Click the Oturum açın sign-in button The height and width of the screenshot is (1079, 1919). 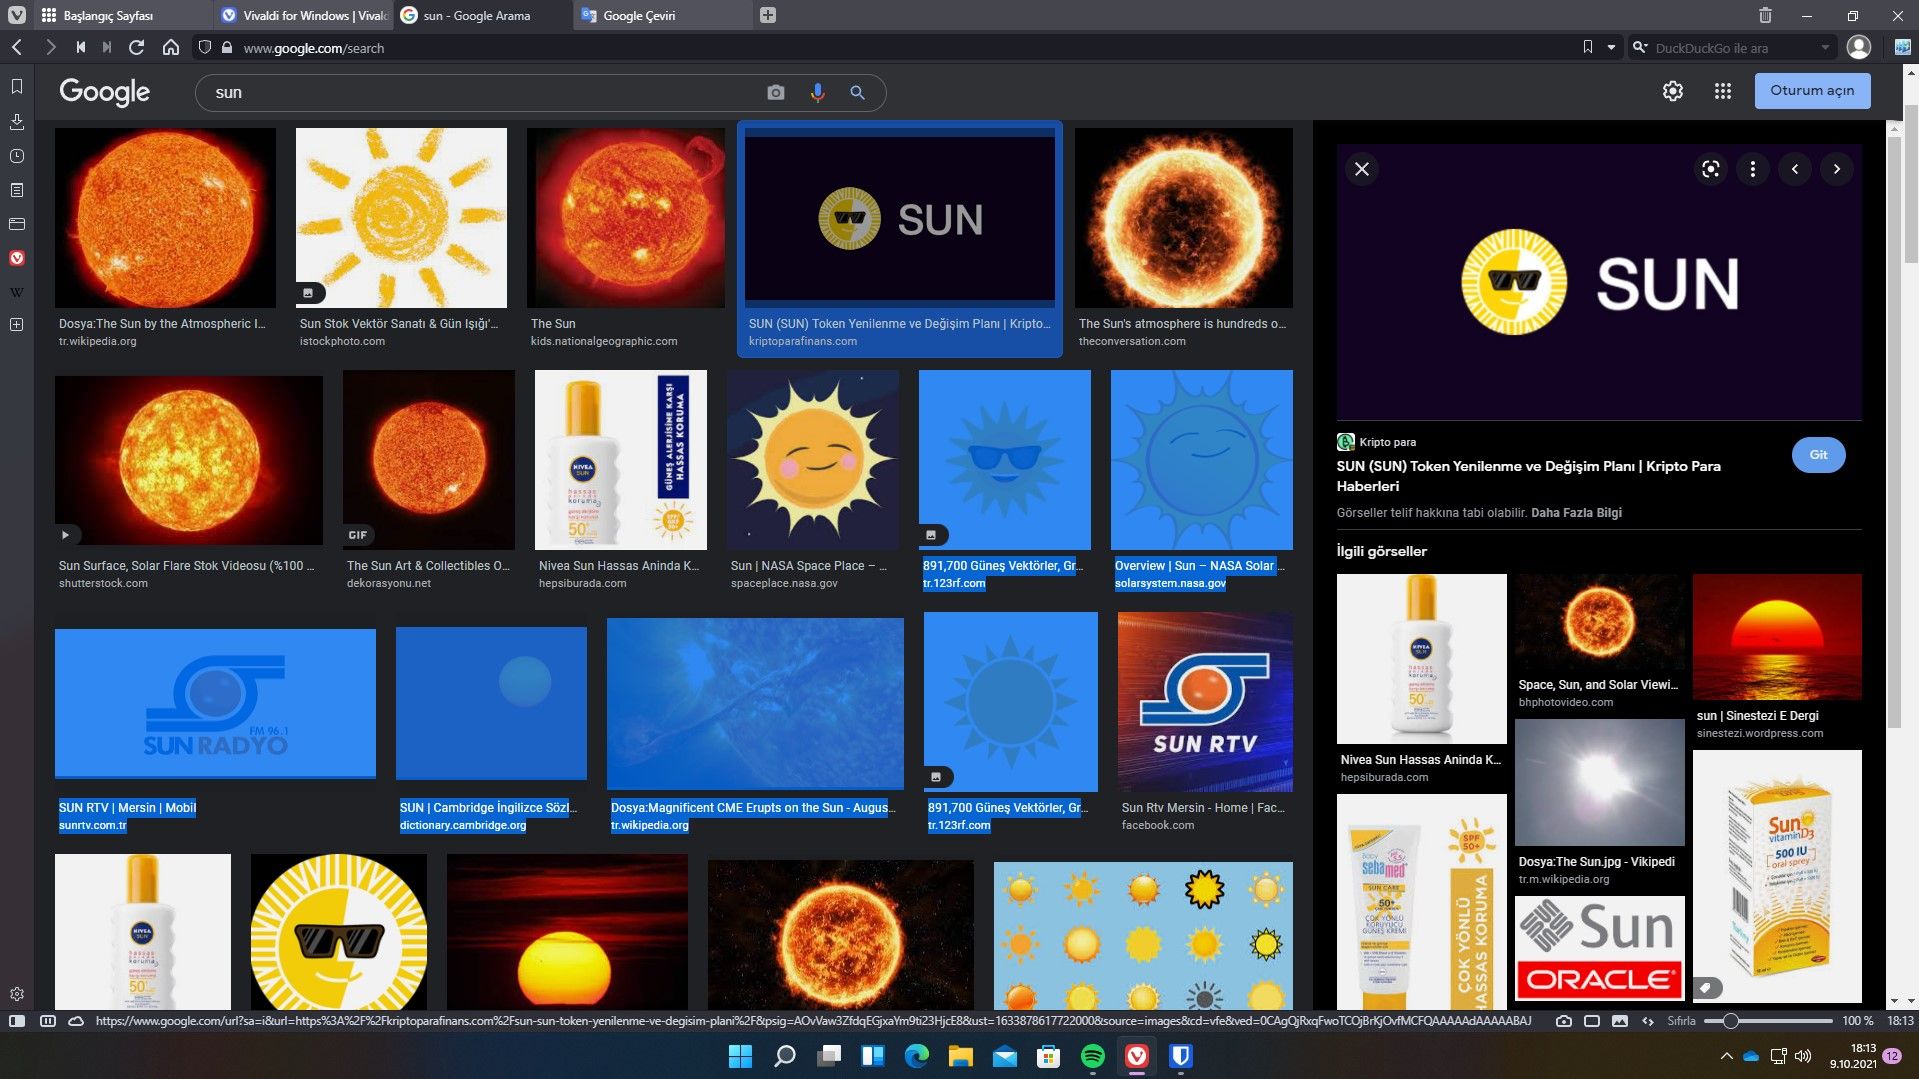(1812, 90)
